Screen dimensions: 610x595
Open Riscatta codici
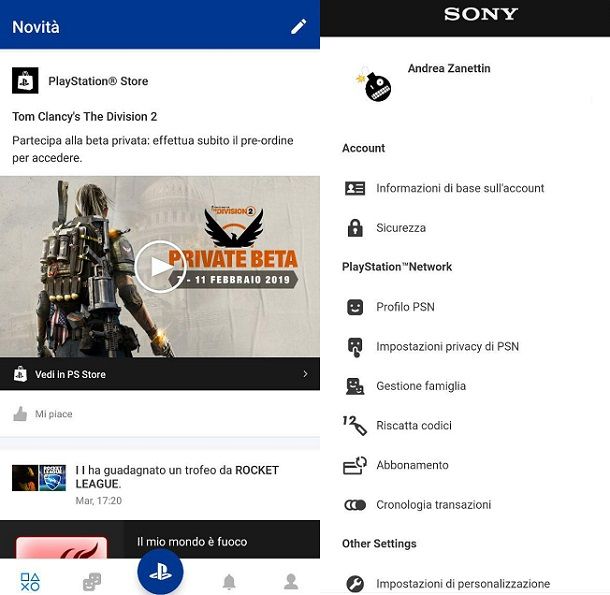click(x=414, y=425)
